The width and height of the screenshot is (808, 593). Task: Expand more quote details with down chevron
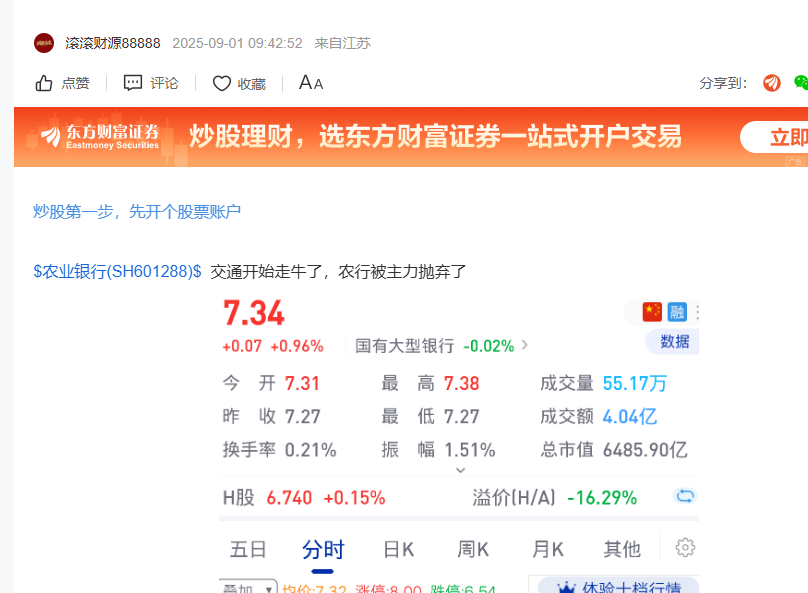pos(461,470)
